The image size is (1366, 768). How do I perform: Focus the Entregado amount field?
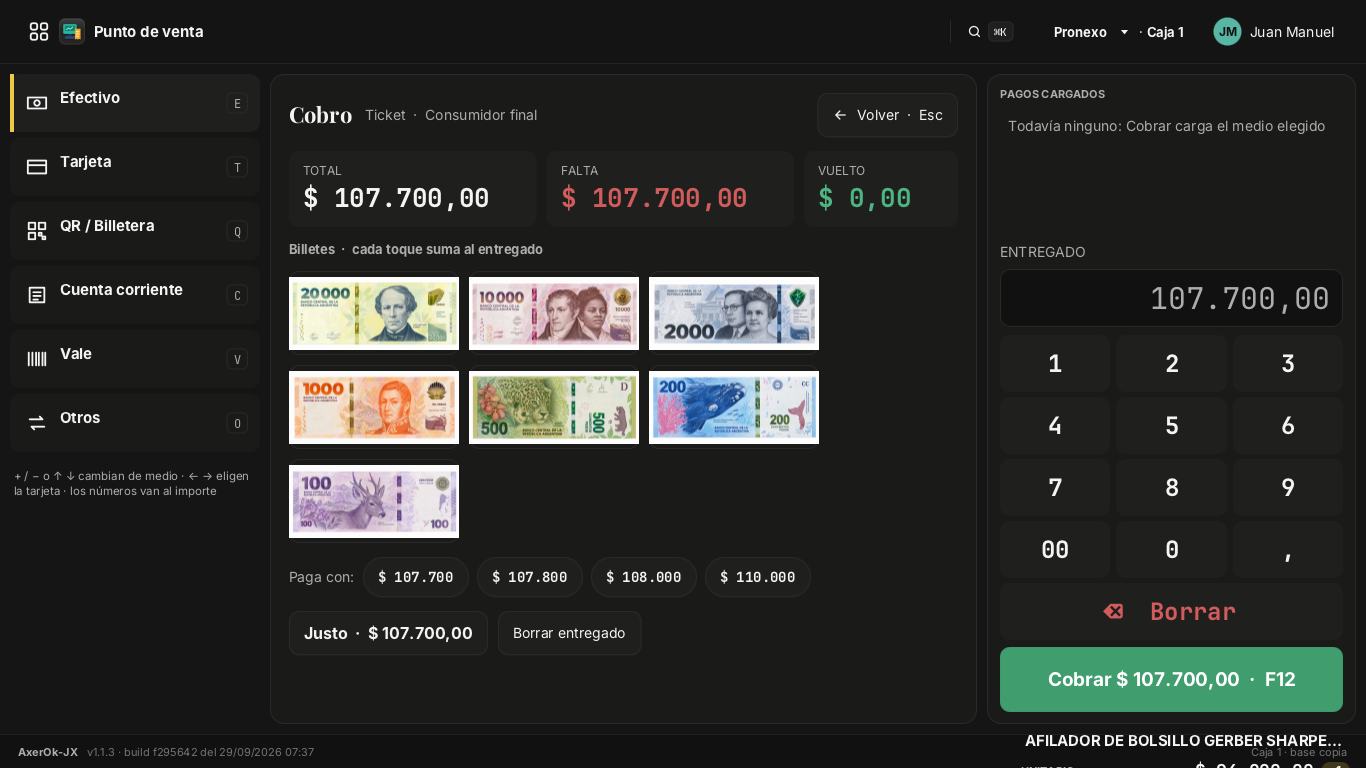(x=1171, y=298)
